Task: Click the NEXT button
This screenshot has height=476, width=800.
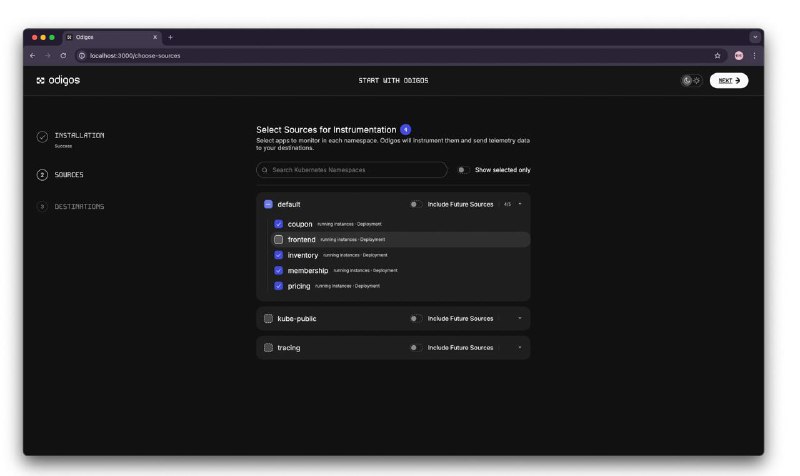Action: (729, 81)
